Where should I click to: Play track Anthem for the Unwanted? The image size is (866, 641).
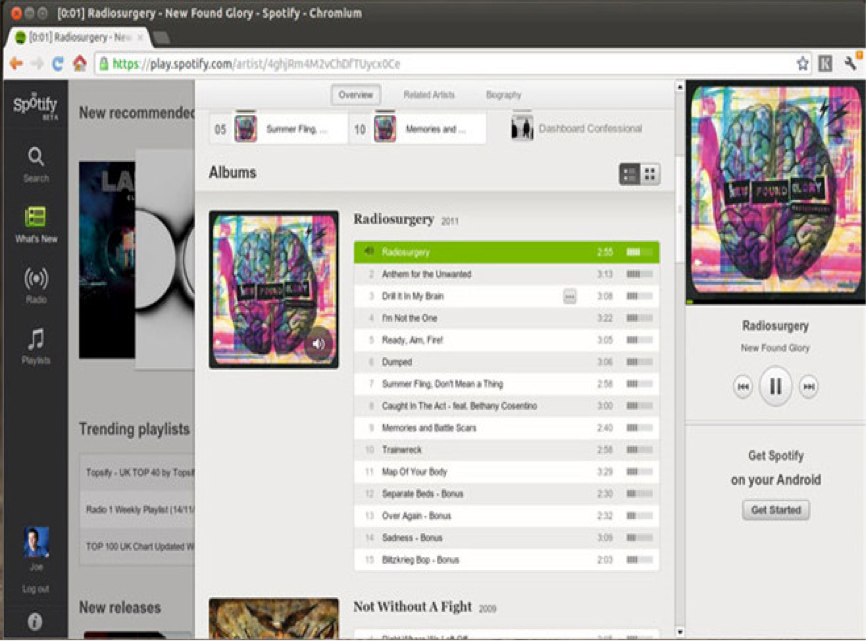506,274
